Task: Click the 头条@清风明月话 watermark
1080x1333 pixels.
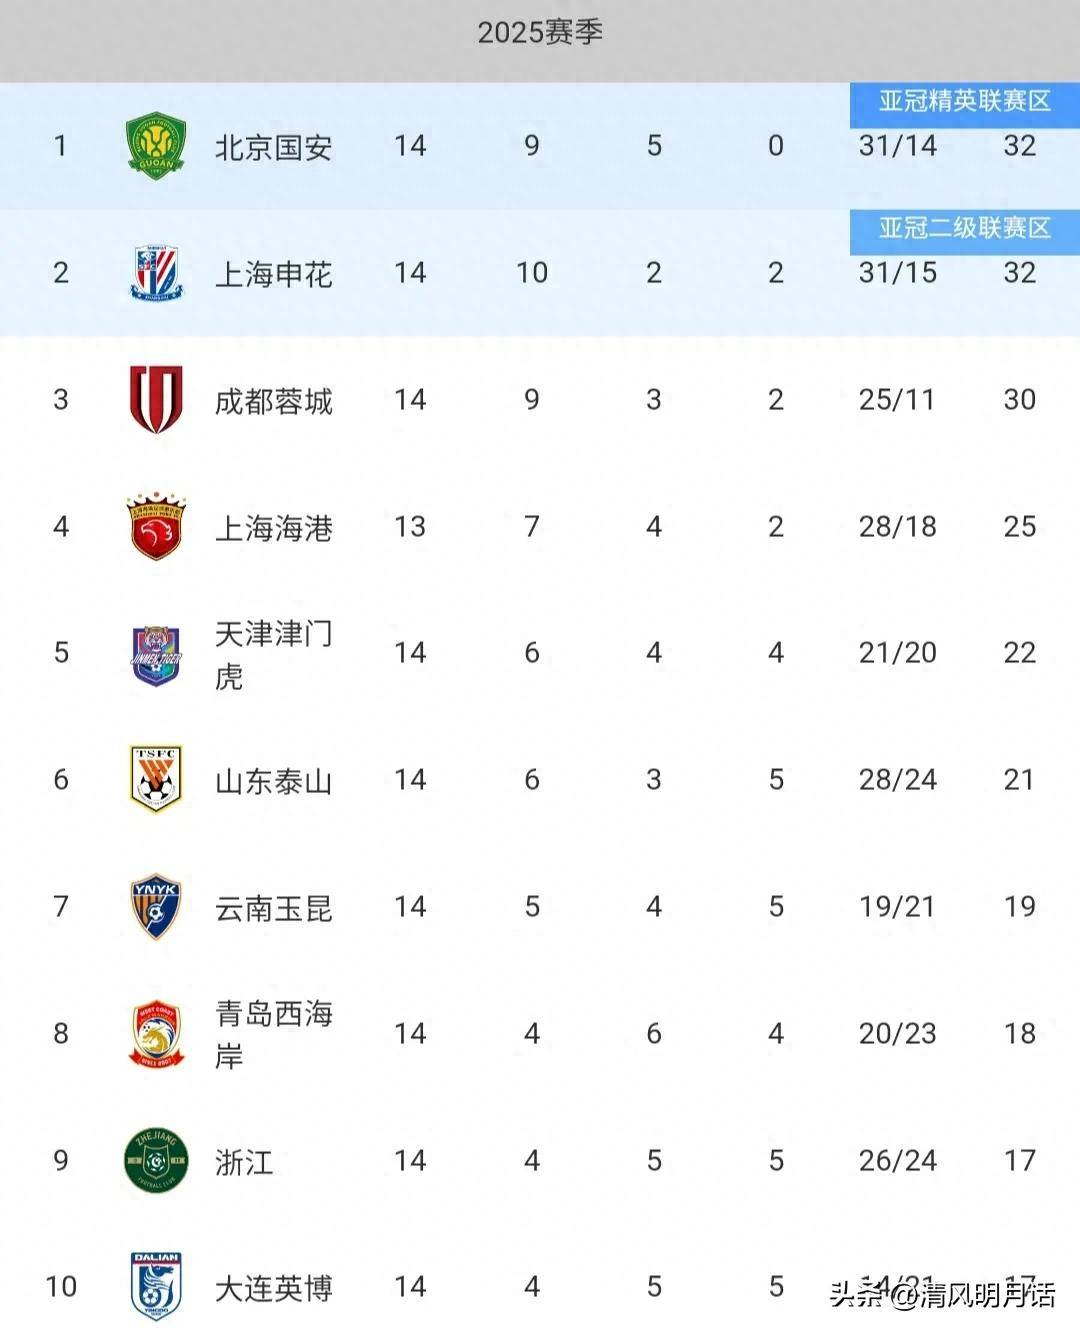Action: (941, 1295)
